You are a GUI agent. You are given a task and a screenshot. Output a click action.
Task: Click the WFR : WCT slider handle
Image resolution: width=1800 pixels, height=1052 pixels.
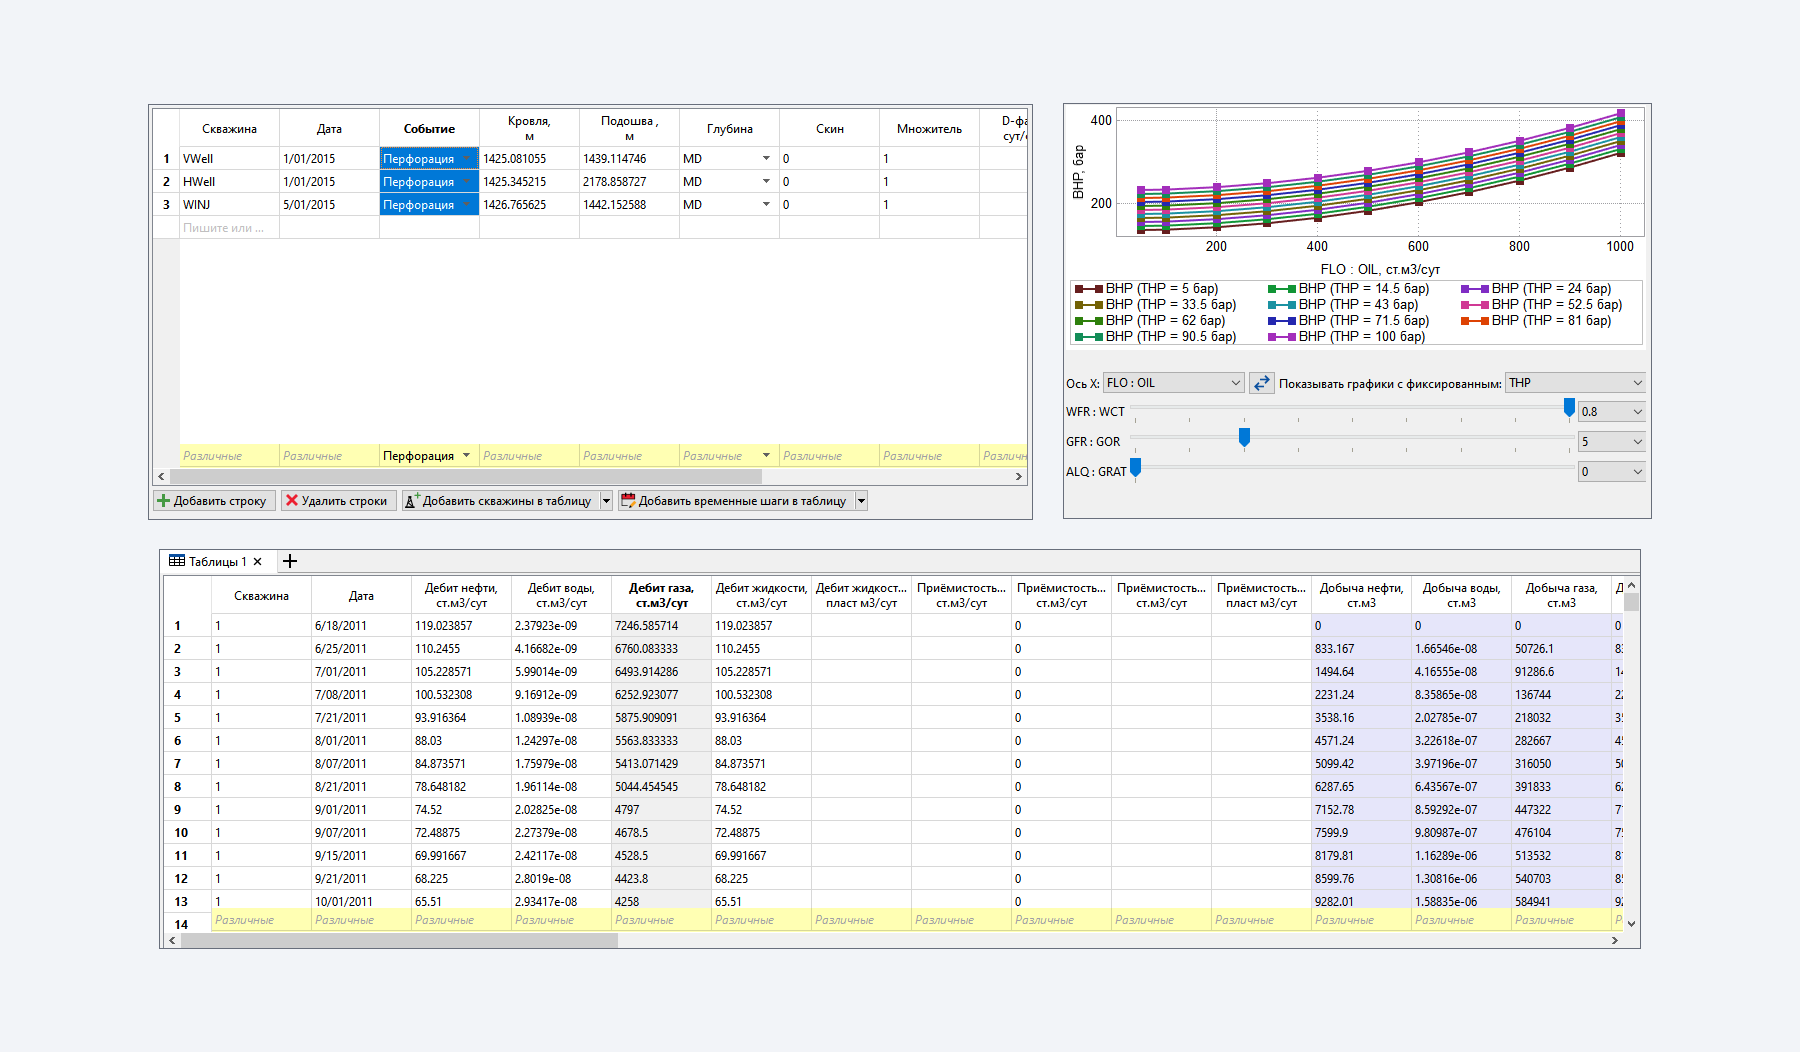point(1569,408)
